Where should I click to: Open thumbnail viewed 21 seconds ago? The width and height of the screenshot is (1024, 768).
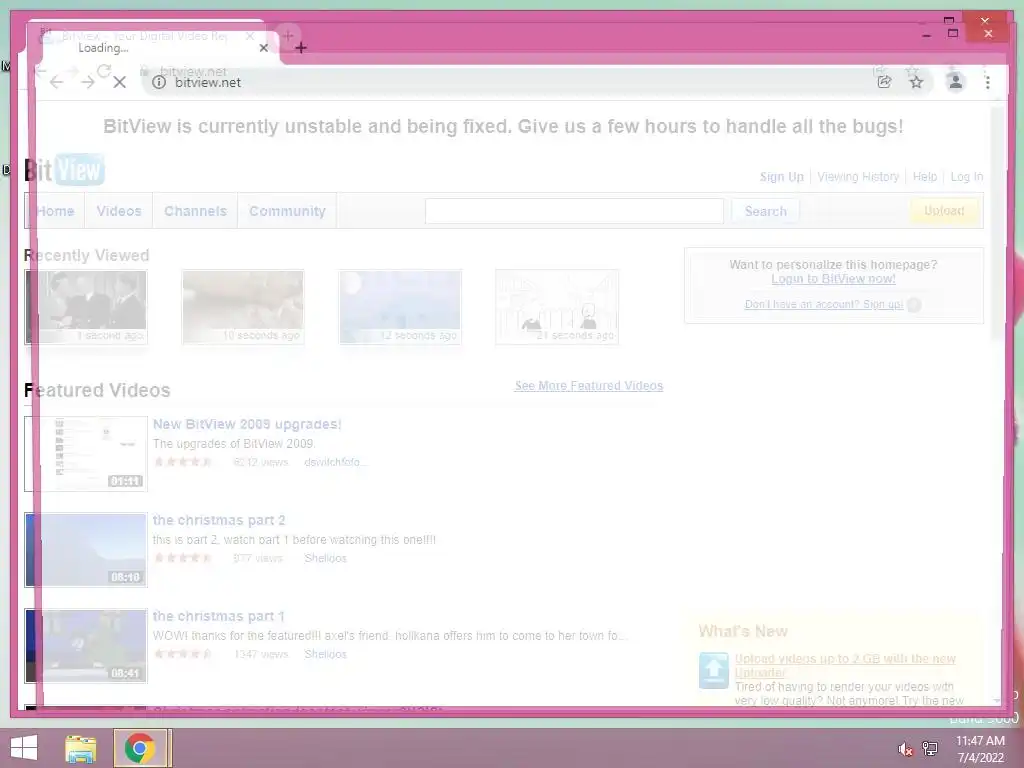(x=557, y=307)
